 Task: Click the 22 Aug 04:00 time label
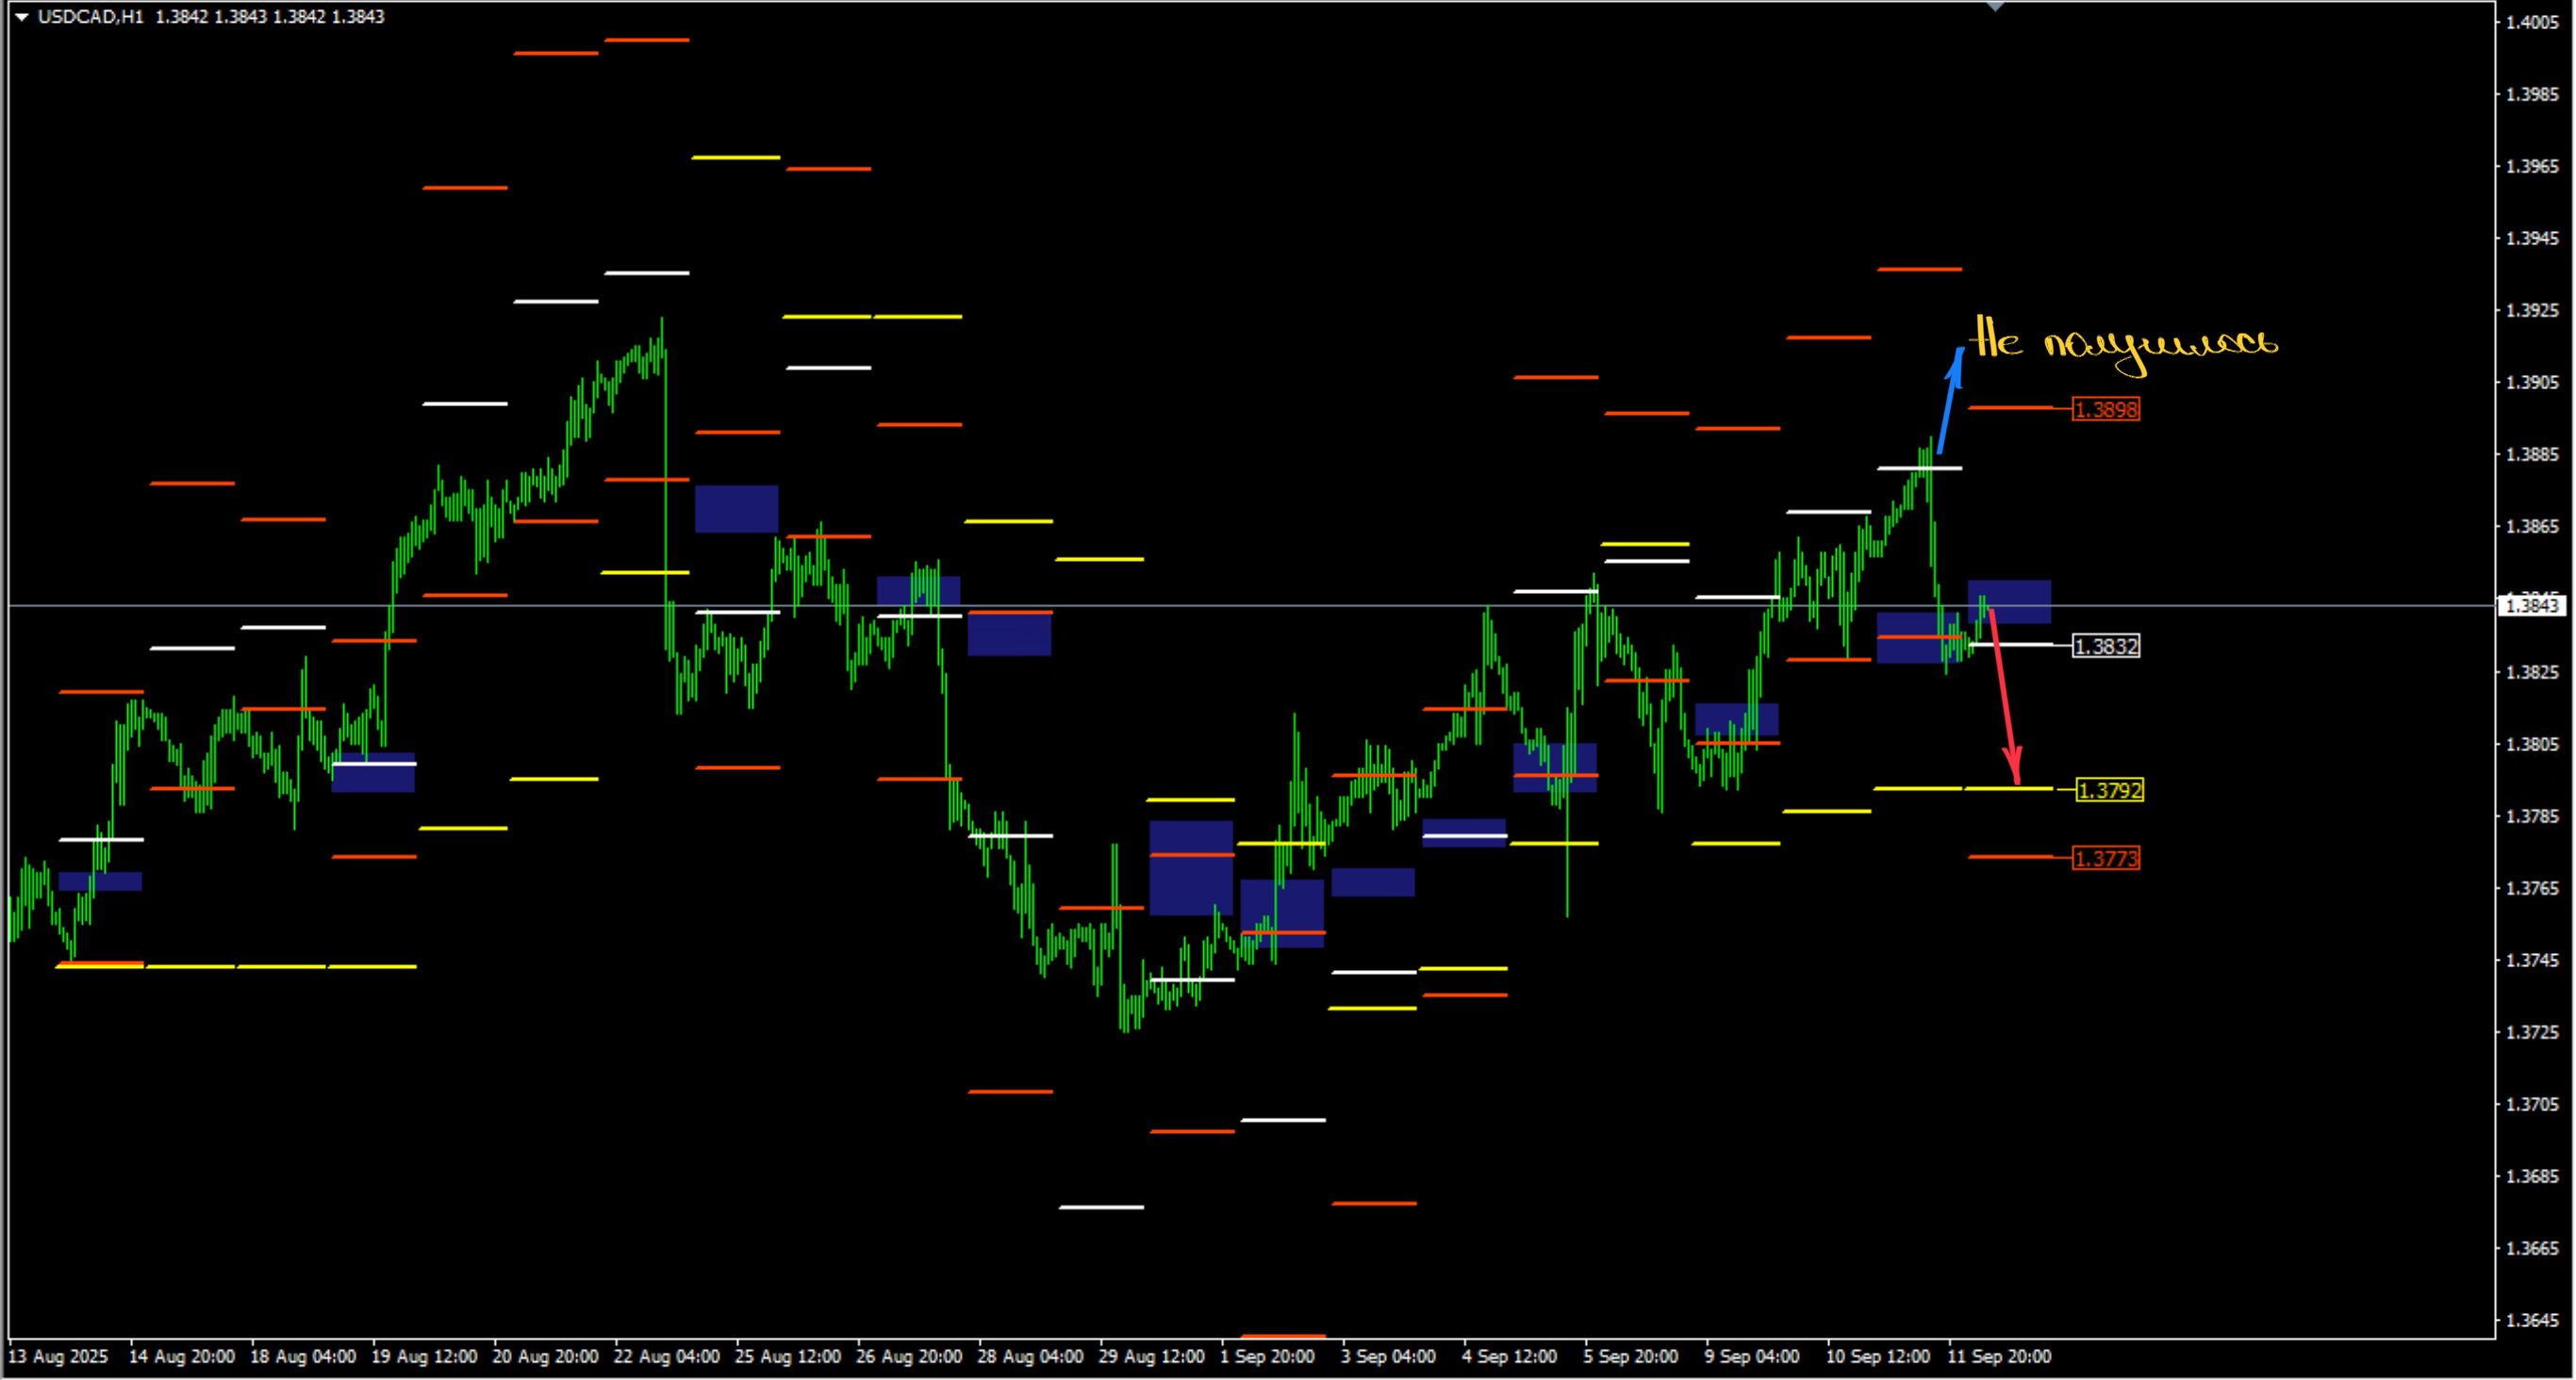click(x=666, y=1357)
